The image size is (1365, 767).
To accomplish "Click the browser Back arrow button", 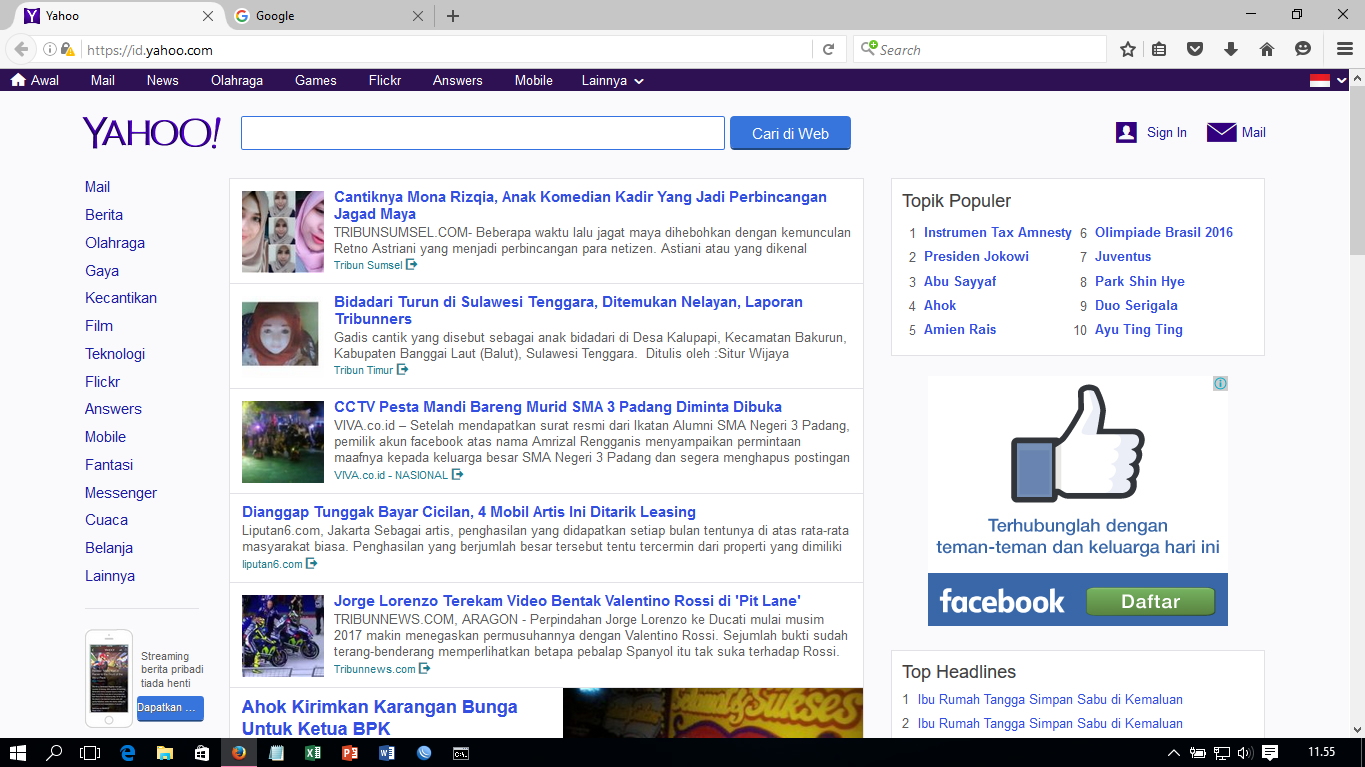I will point(21,49).
